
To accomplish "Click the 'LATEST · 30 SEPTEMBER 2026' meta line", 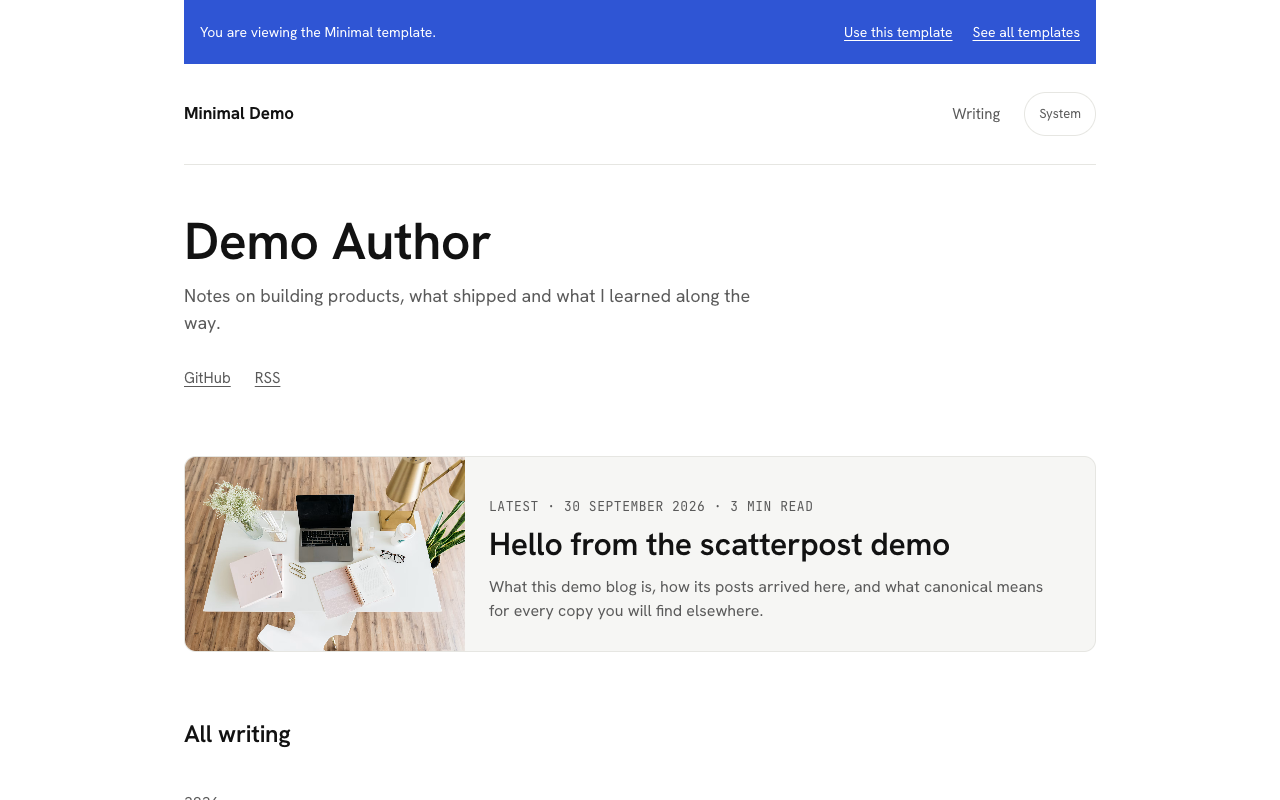I will pyautogui.click(x=651, y=507).
